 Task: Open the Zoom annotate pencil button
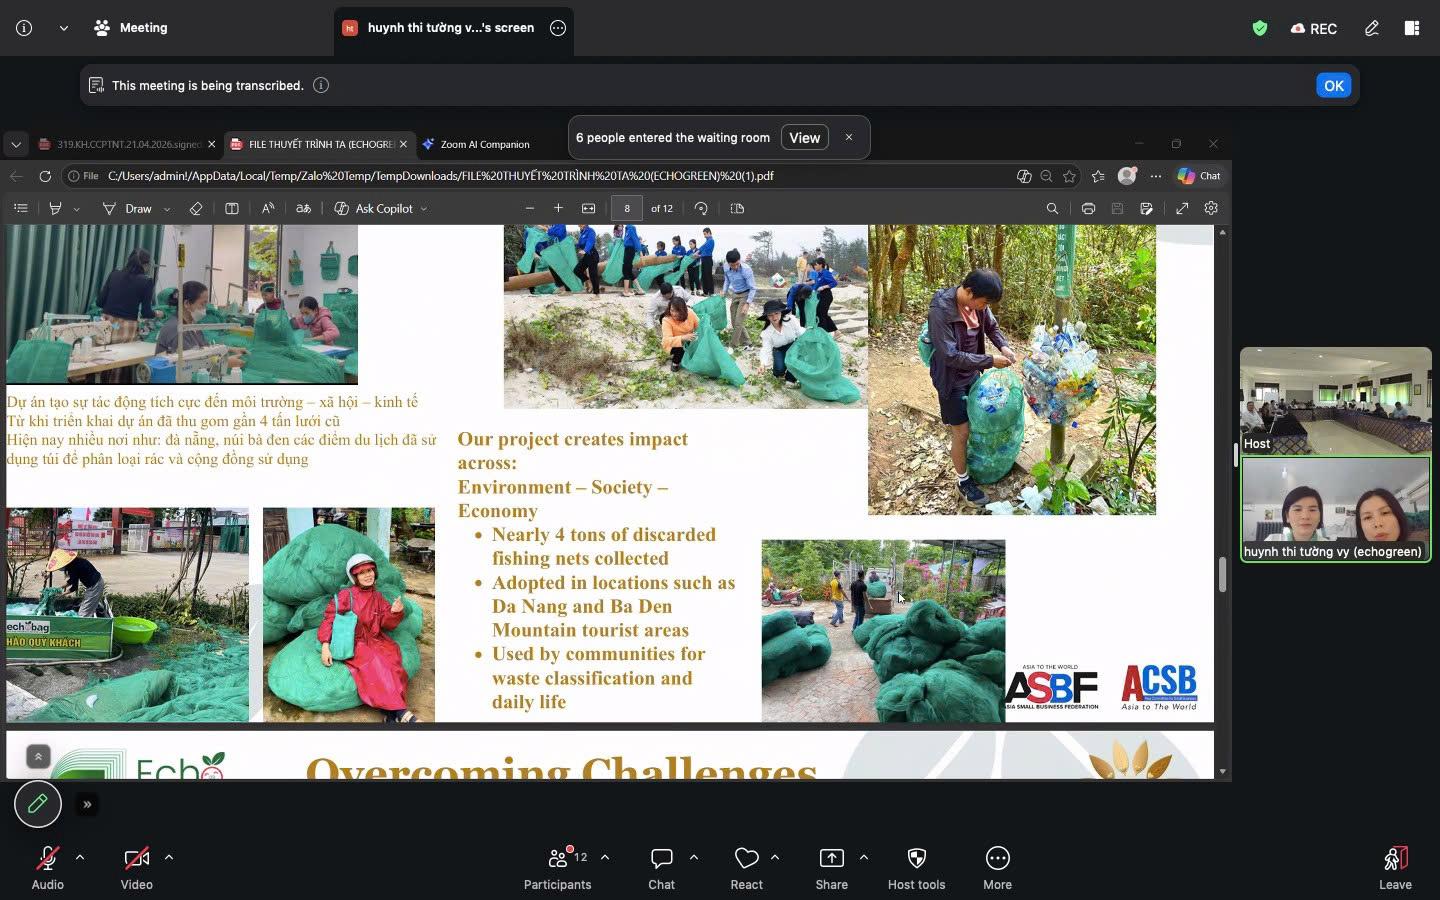coord(38,804)
